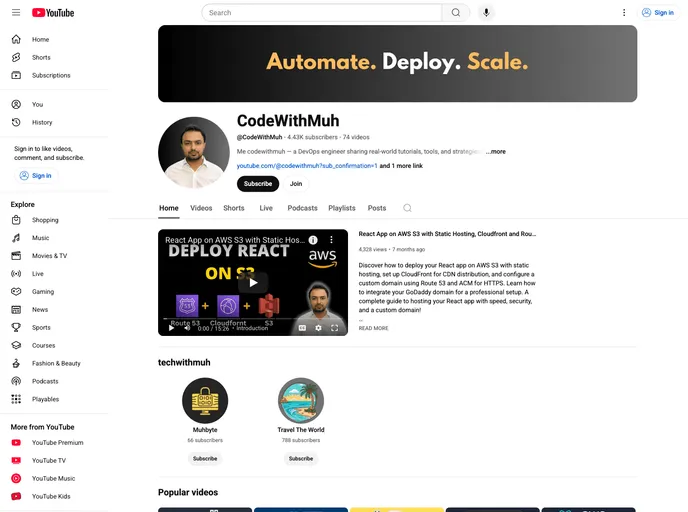
Task: Click the CodeWithMuh profile picture
Action: [194, 152]
